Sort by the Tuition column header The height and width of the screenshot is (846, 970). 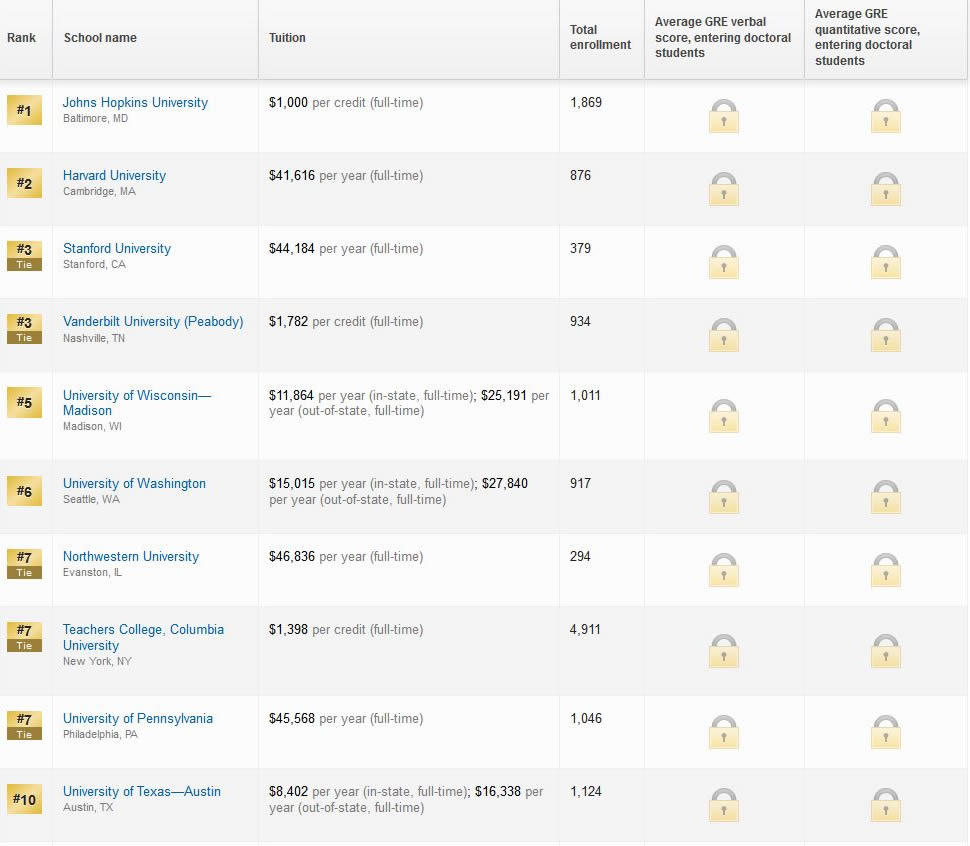[287, 38]
